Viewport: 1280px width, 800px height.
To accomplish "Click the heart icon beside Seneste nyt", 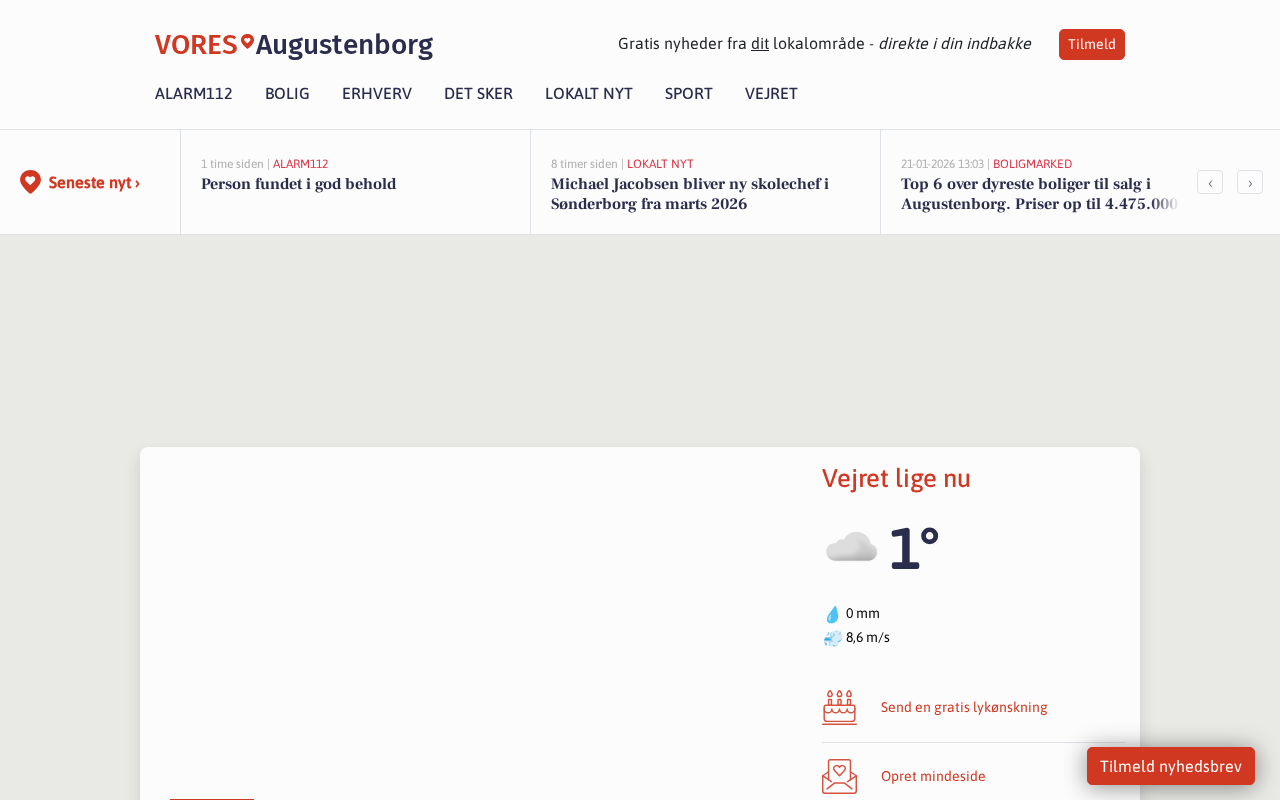I will (30, 182).
